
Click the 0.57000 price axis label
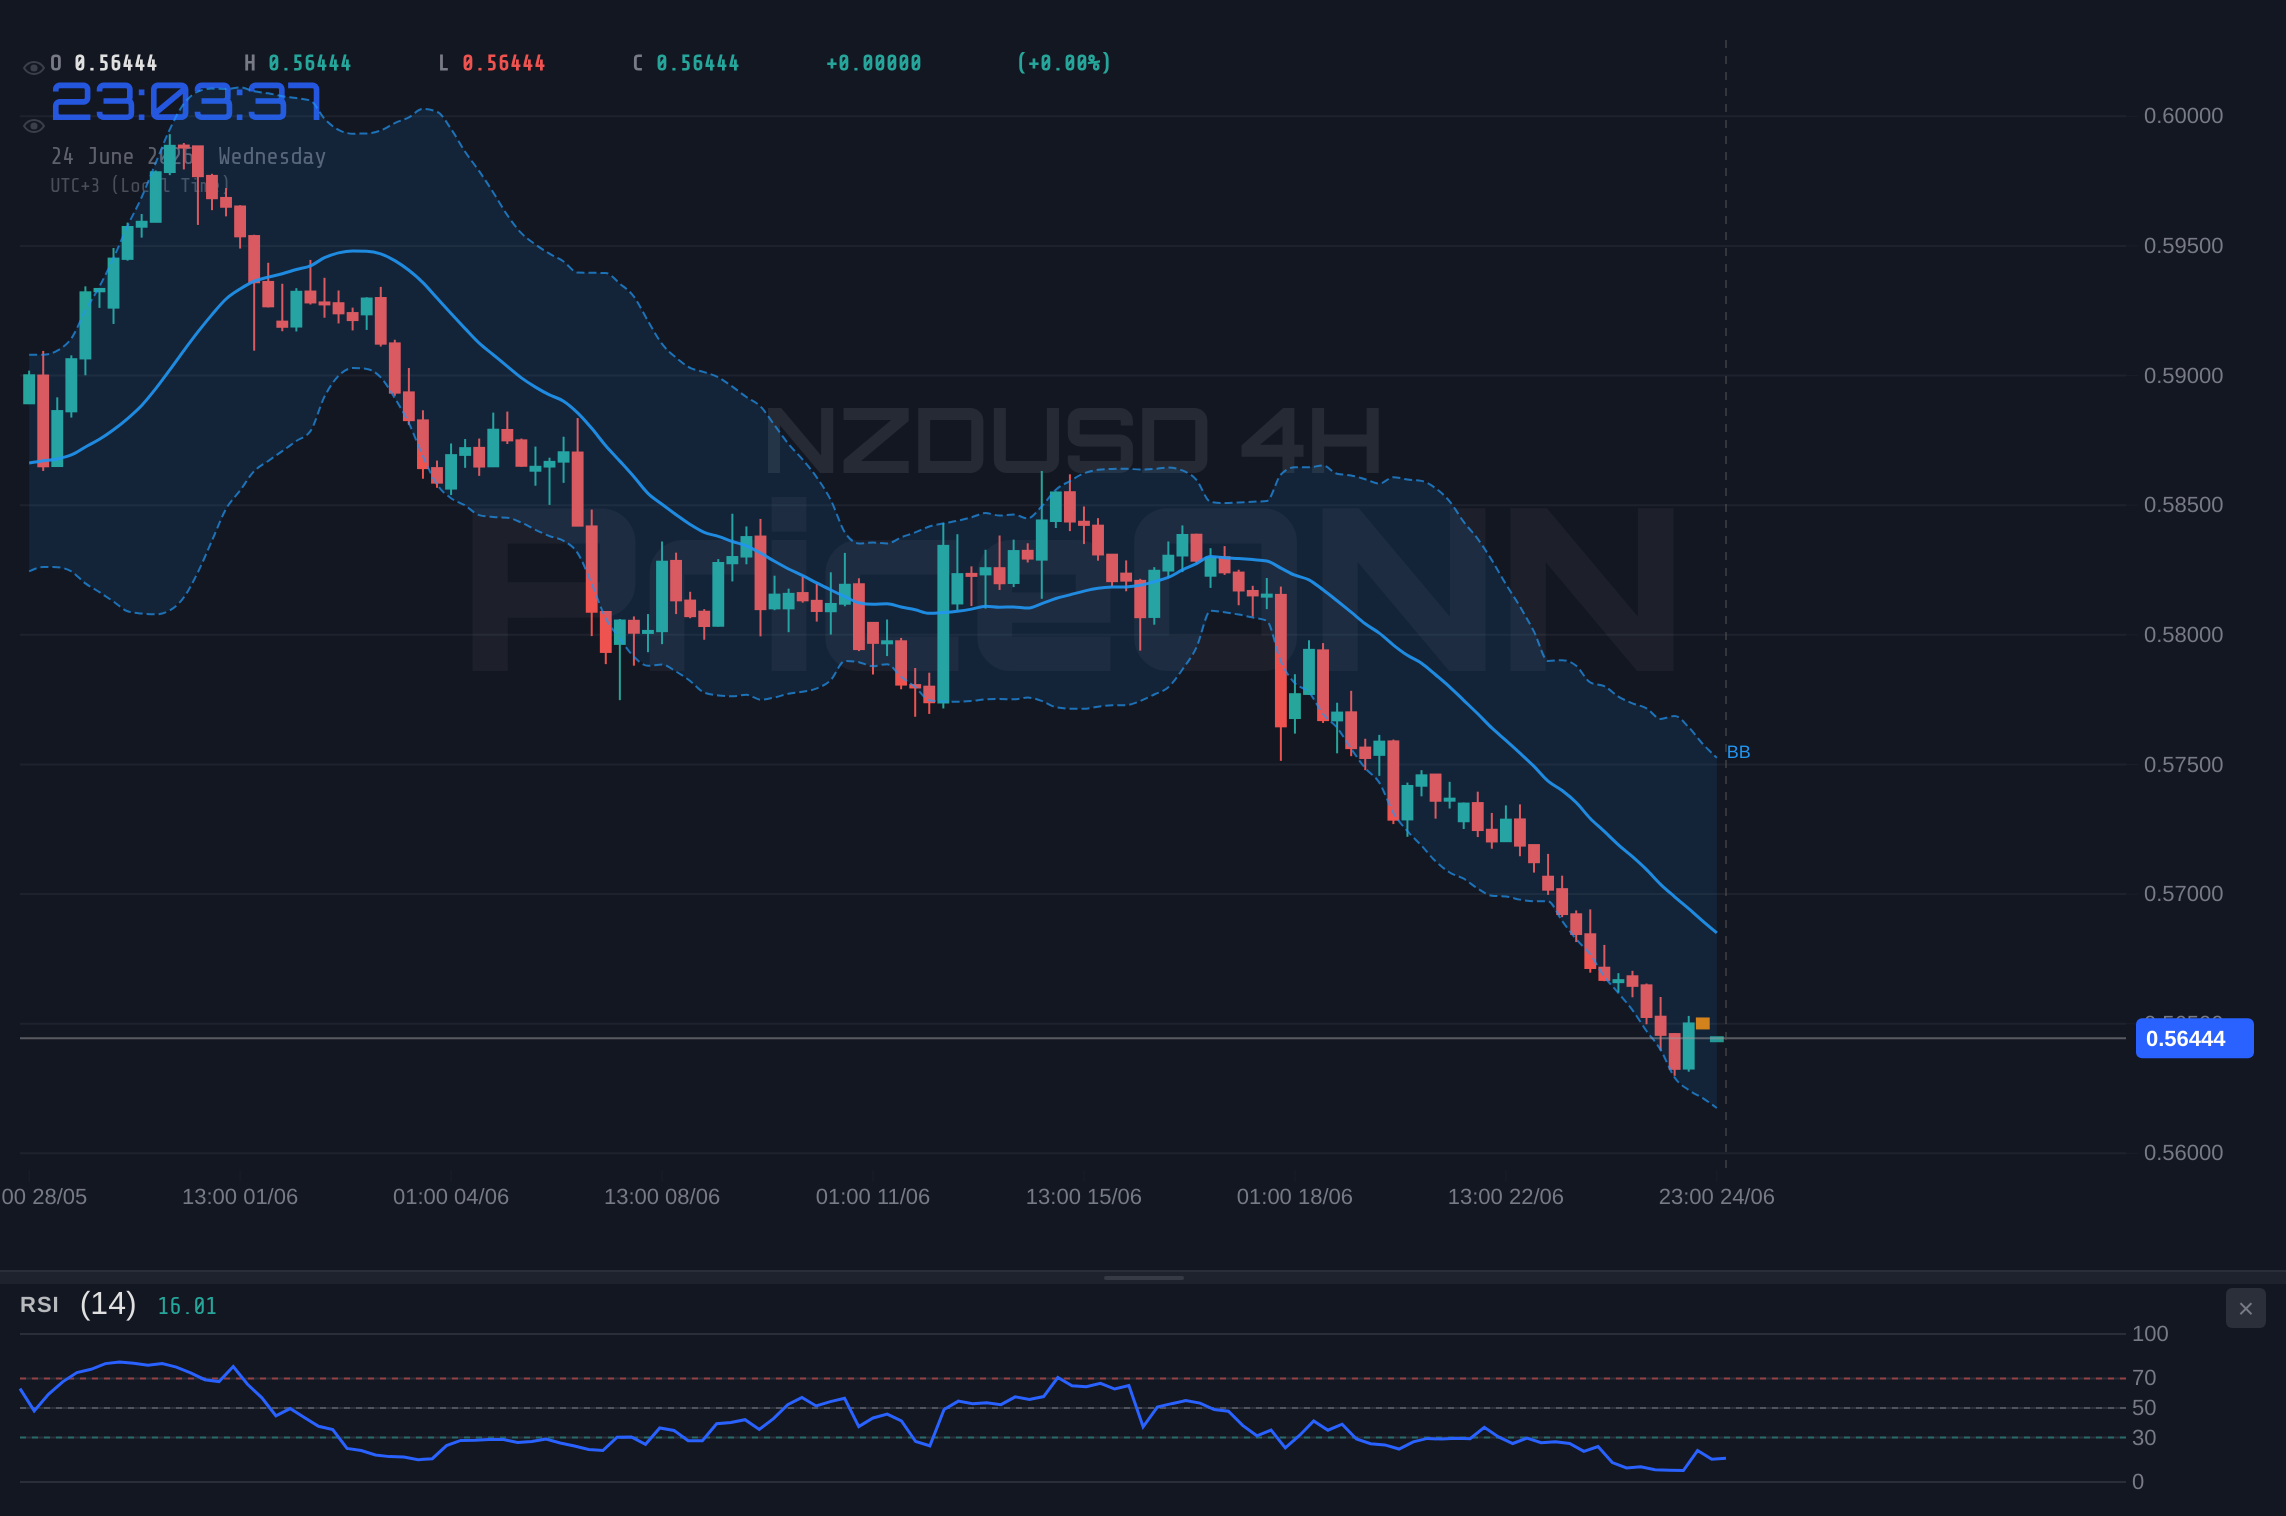2183,894
